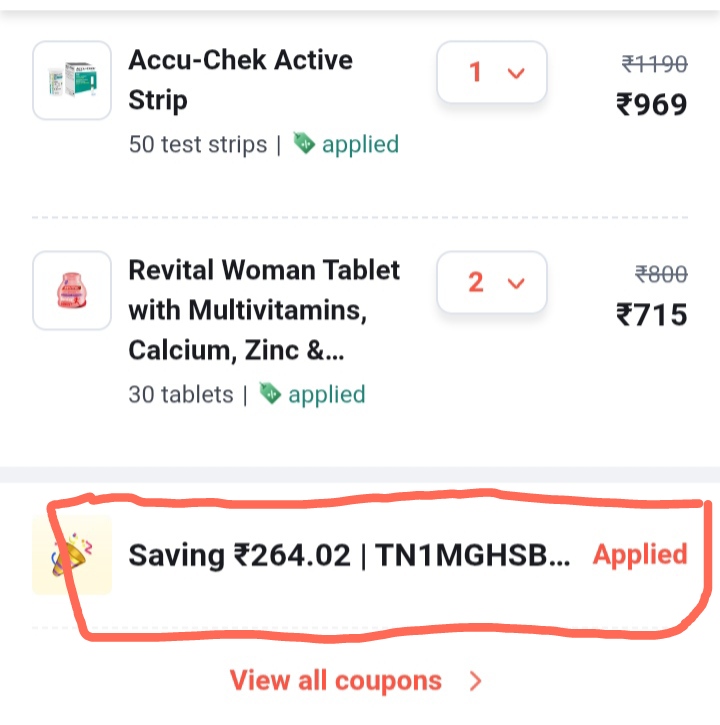Click the Saving ₹264.02 coupon text
Screen dimensions: 720x725
tap(239, 556)
